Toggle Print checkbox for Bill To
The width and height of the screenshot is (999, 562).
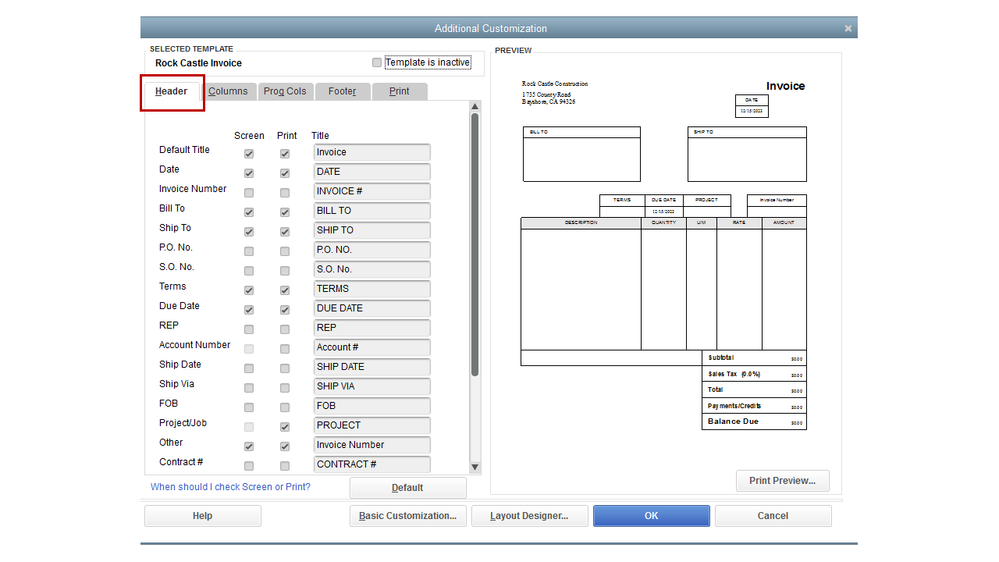285,212
